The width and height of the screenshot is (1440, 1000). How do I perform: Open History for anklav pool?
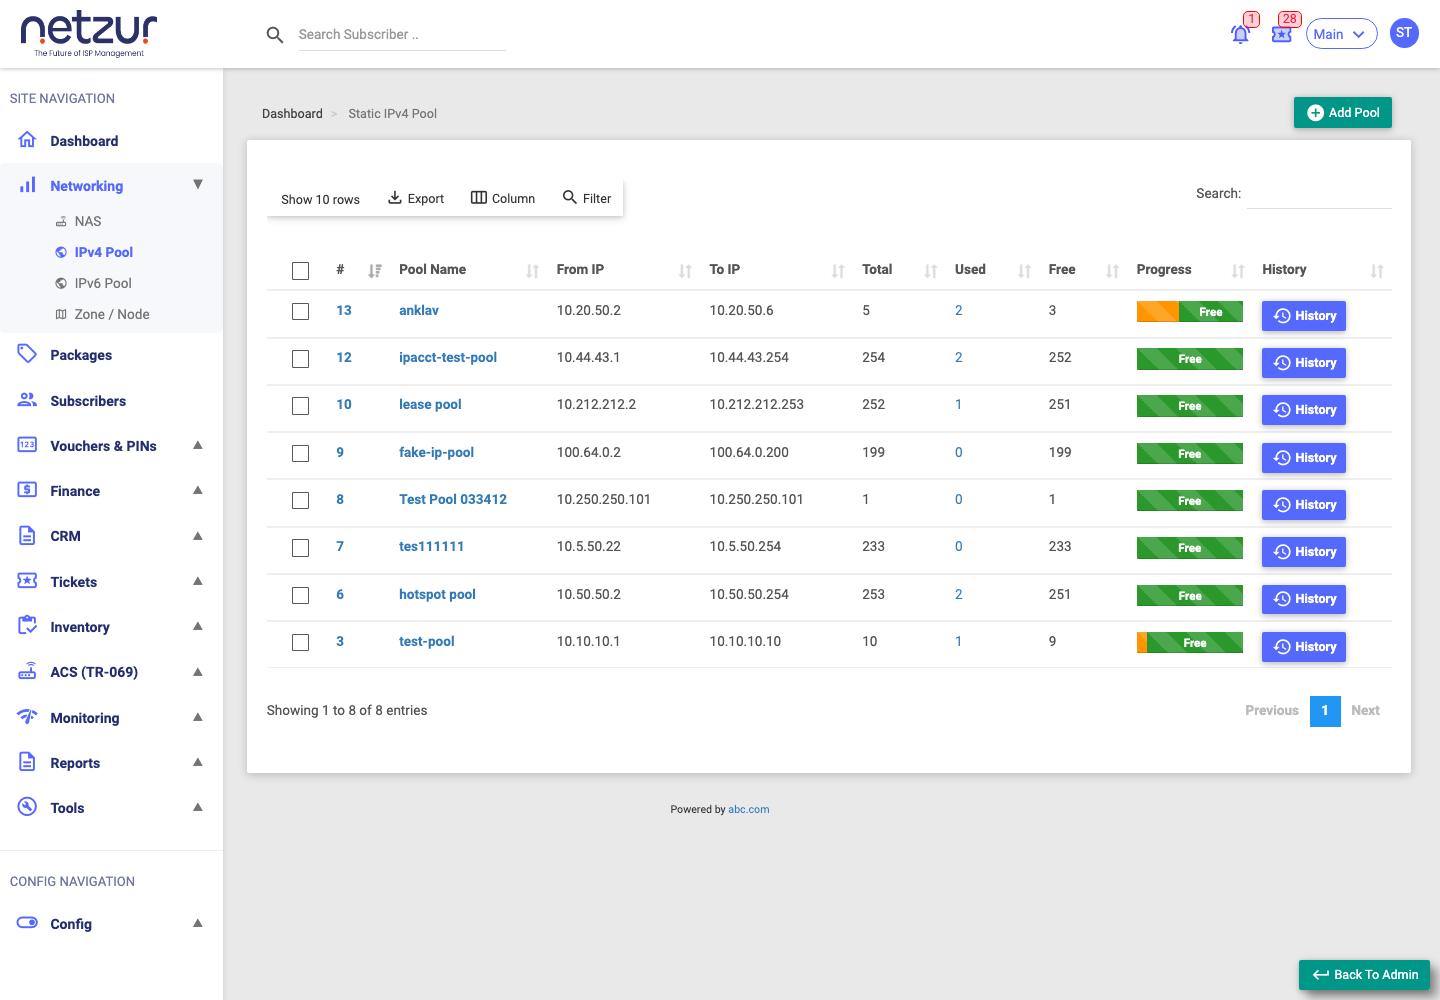[x=1304, y=316]
